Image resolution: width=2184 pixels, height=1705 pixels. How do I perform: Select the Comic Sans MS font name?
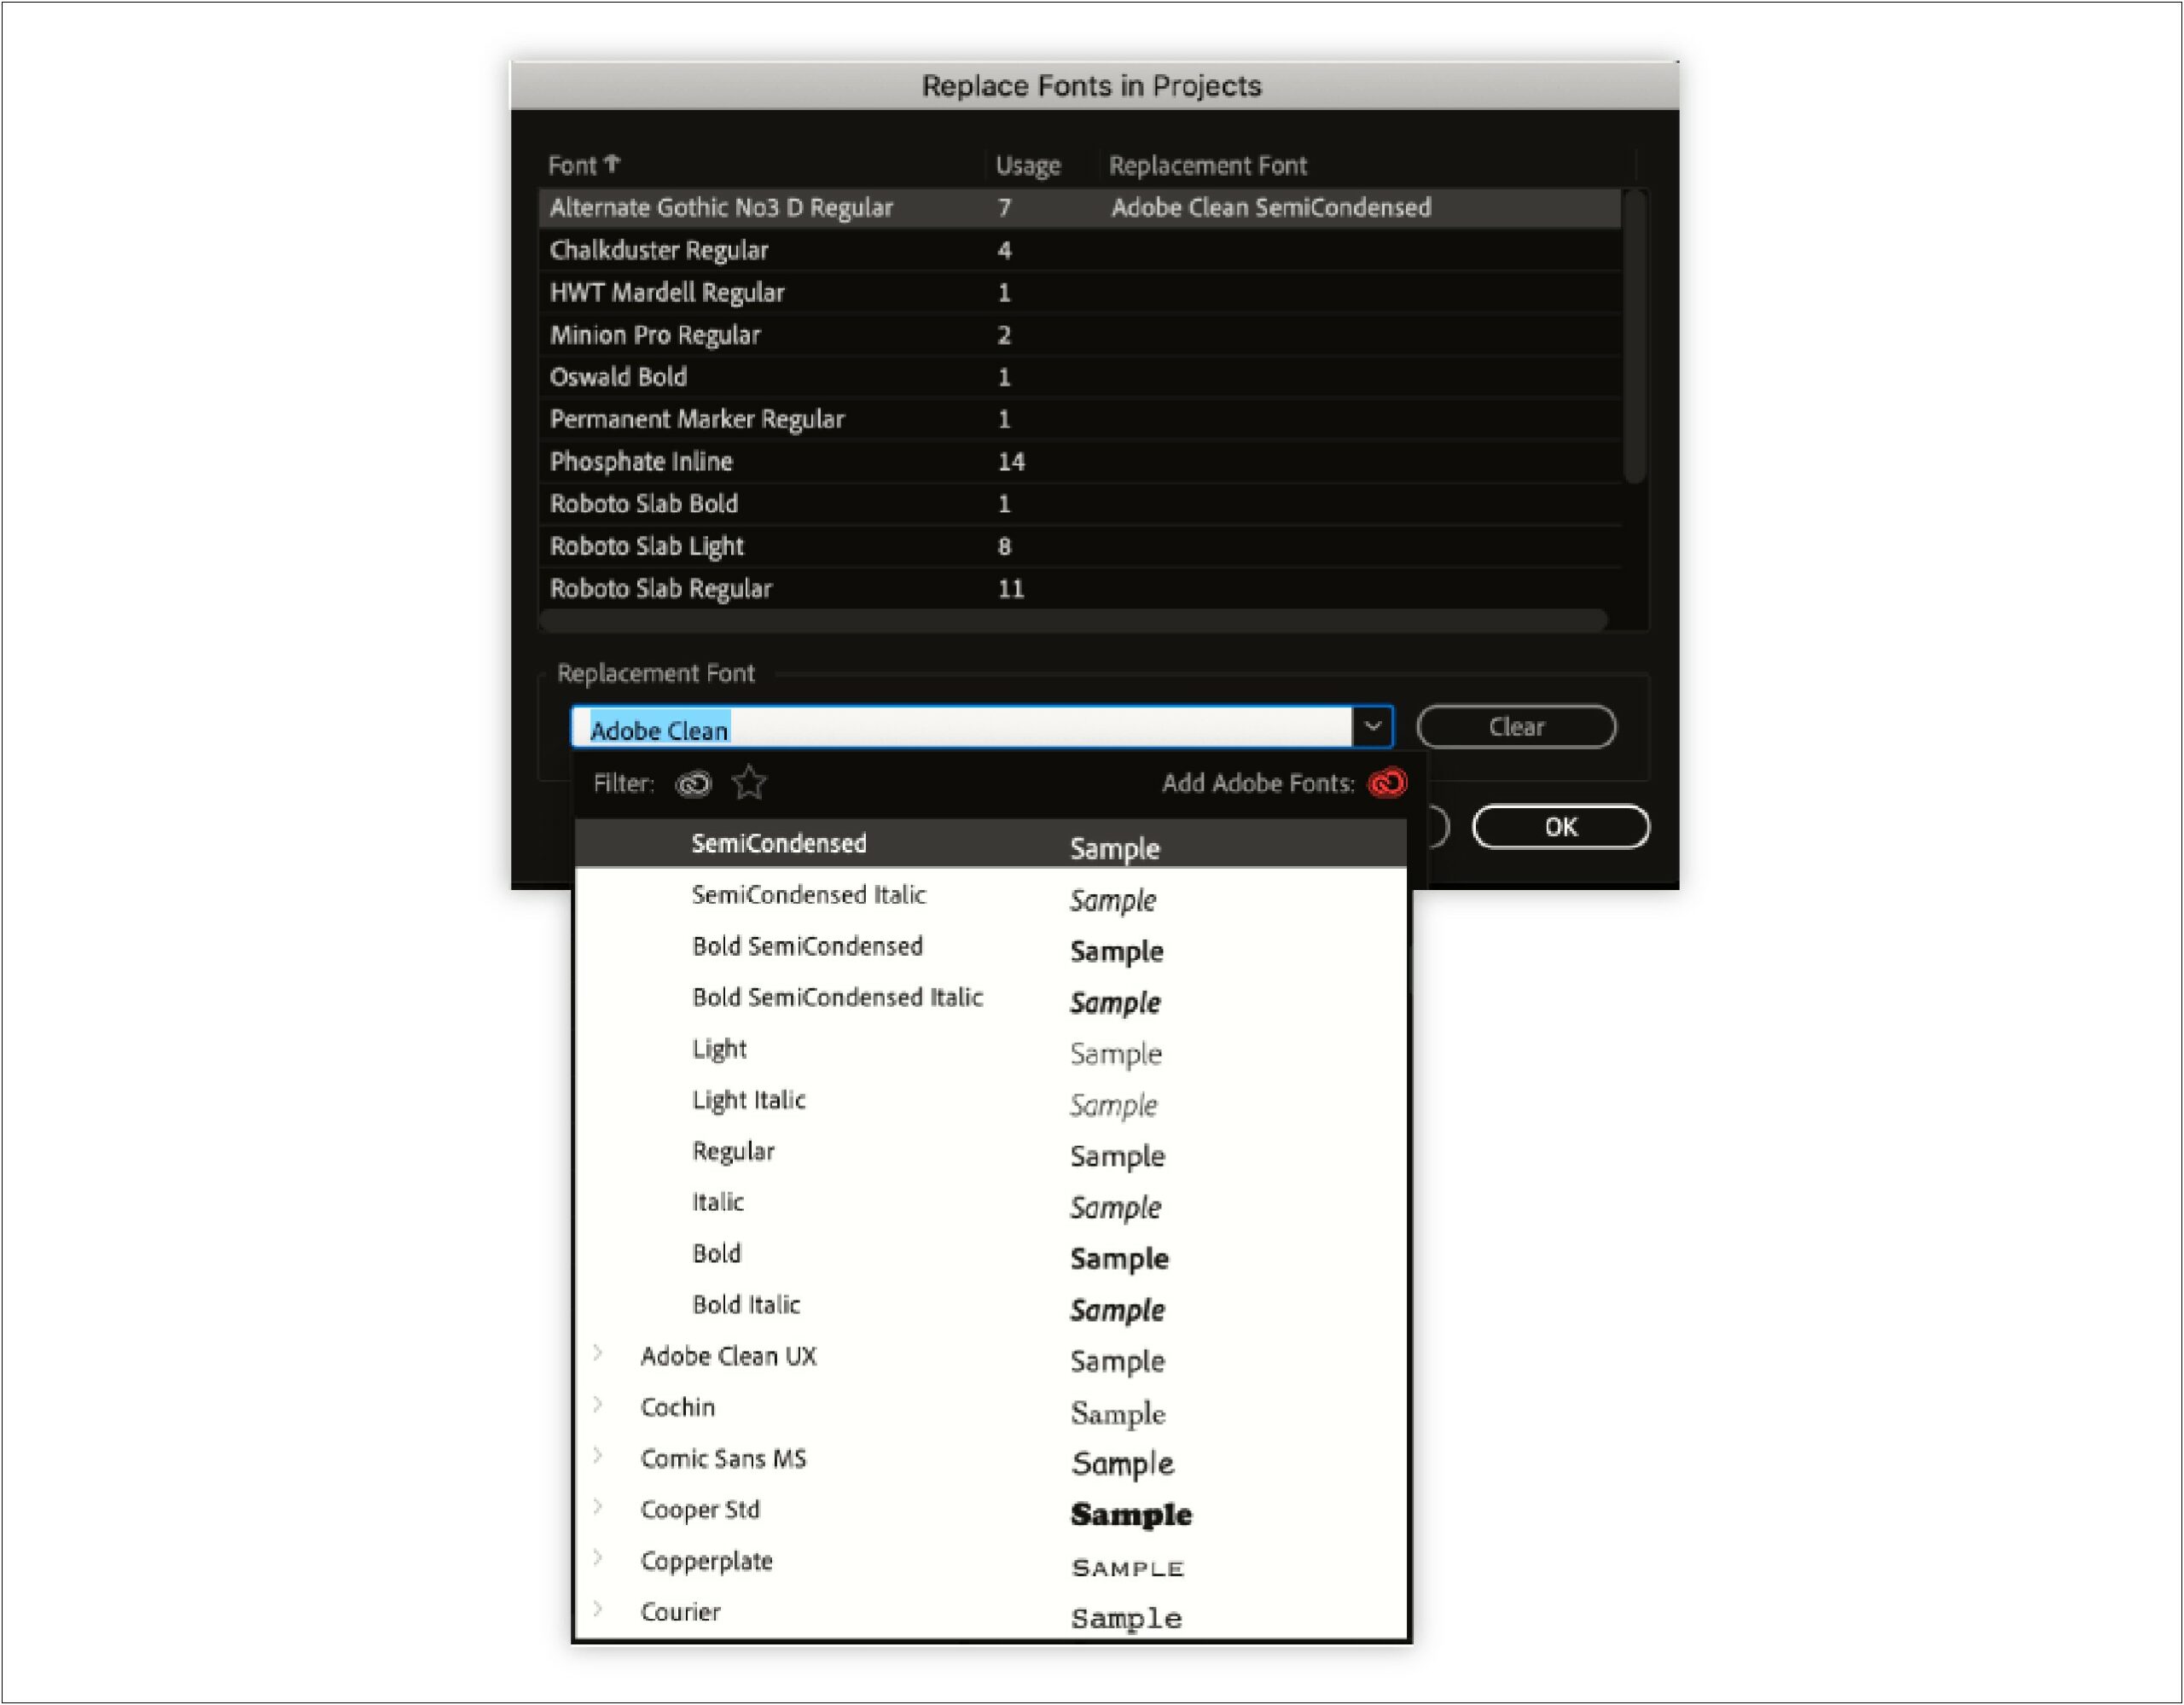tap(723, 1459)
